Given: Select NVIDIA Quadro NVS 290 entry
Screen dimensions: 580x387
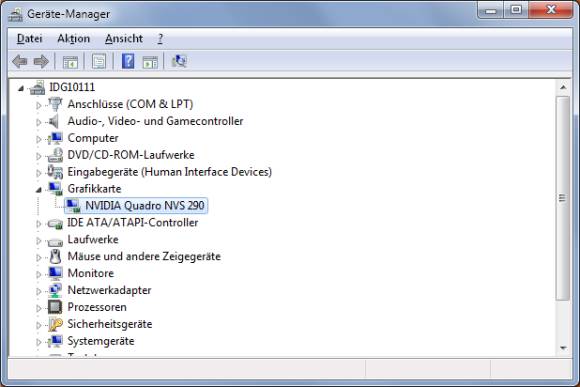Looking at the screenshot, I should (145, 206).
